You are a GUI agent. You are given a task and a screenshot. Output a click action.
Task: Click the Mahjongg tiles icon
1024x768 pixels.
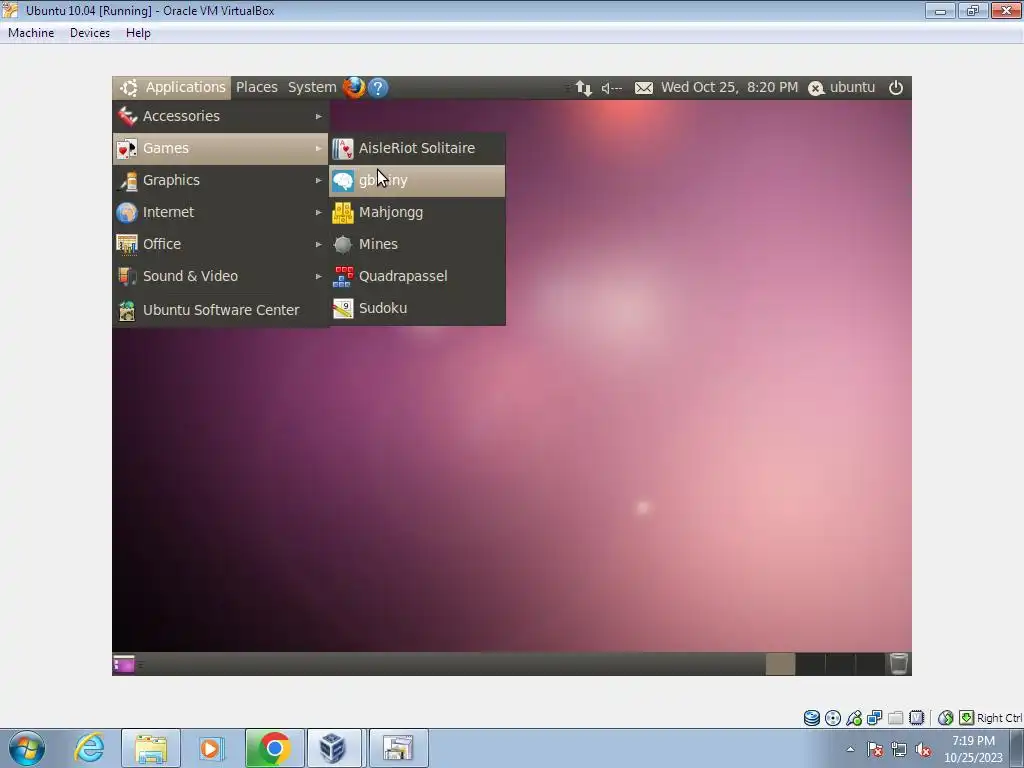point(342,213)
